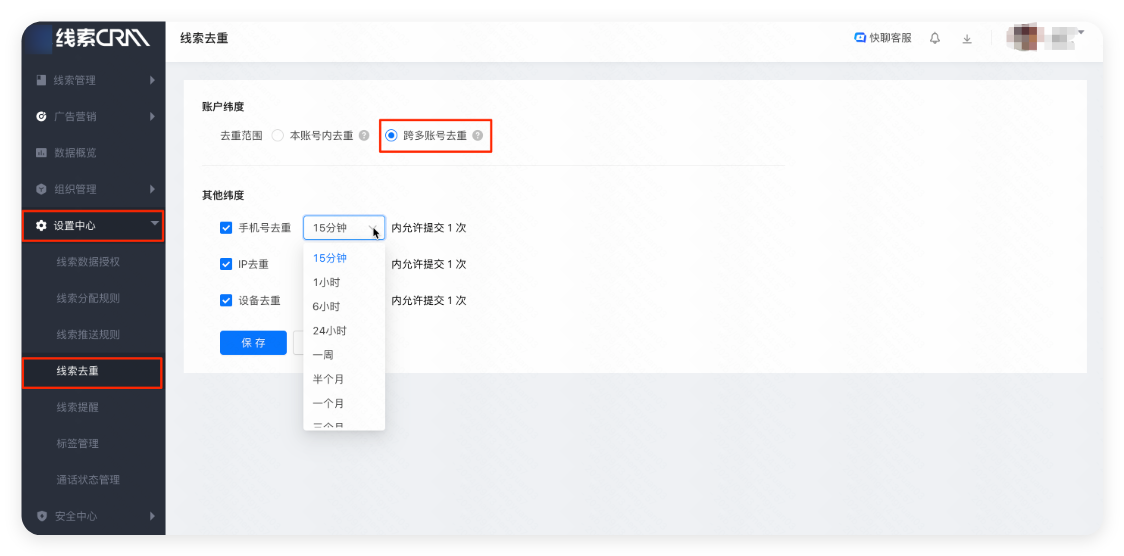Image resolution: width=1124 pixels, height=556 pixels.
Task: Expand the 安全中心 menu arrow
Action: tap(153, 516)
